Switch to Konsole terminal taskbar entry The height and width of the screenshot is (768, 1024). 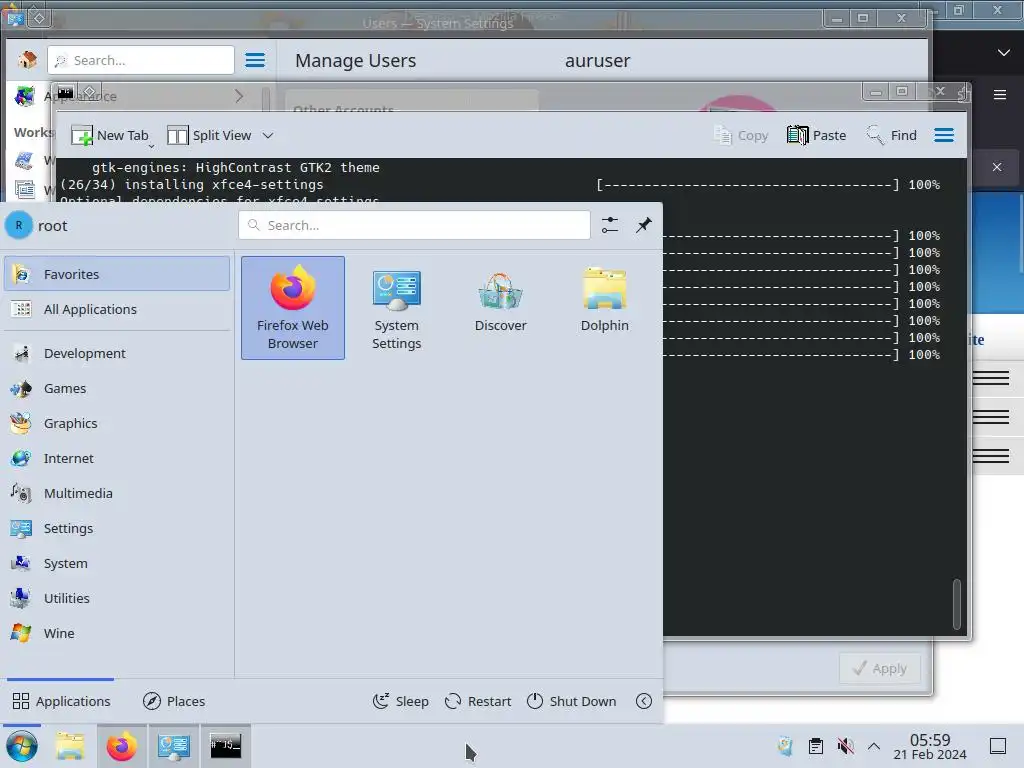225,746
